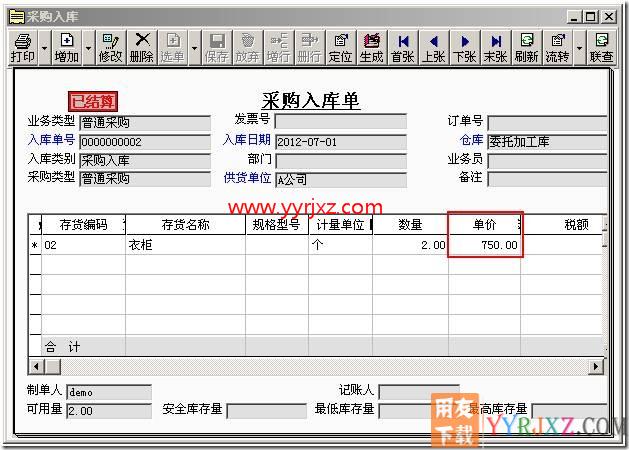Click the 部门 input field
629x450 pixels.
pyautogui.click(x=341, y=161)
